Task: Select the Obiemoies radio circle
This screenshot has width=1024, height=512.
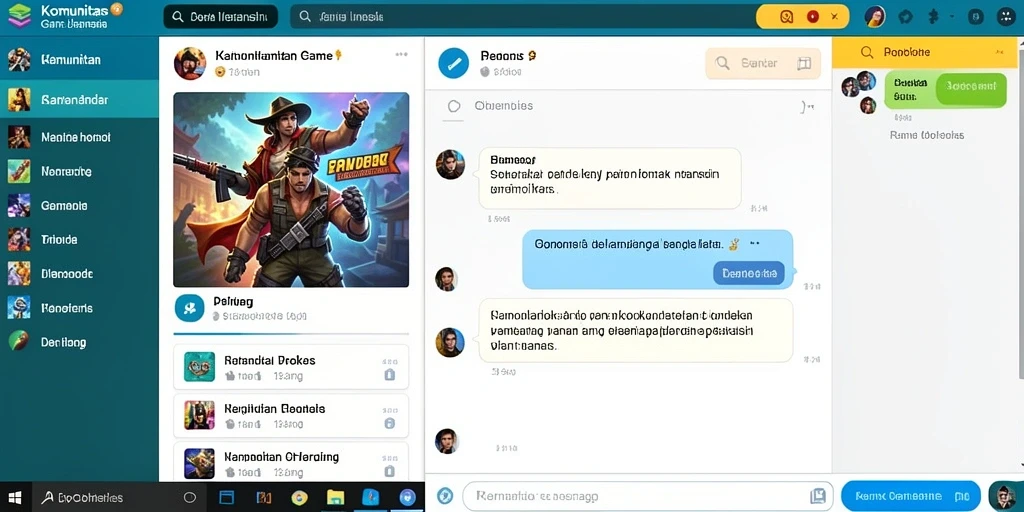Action: [454, 106]
